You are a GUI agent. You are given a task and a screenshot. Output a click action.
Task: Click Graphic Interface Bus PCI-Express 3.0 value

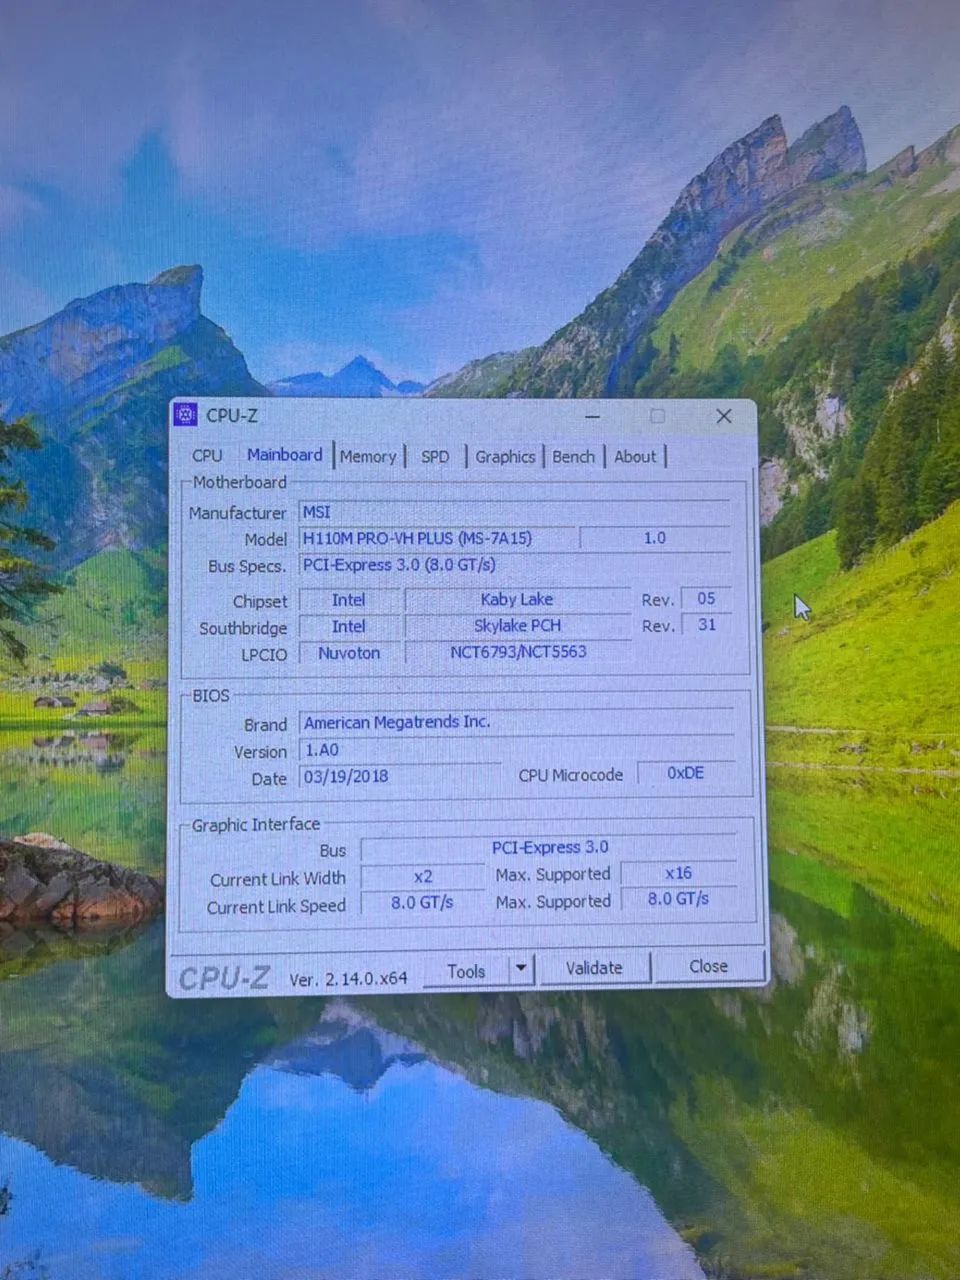tap(549, 847)
